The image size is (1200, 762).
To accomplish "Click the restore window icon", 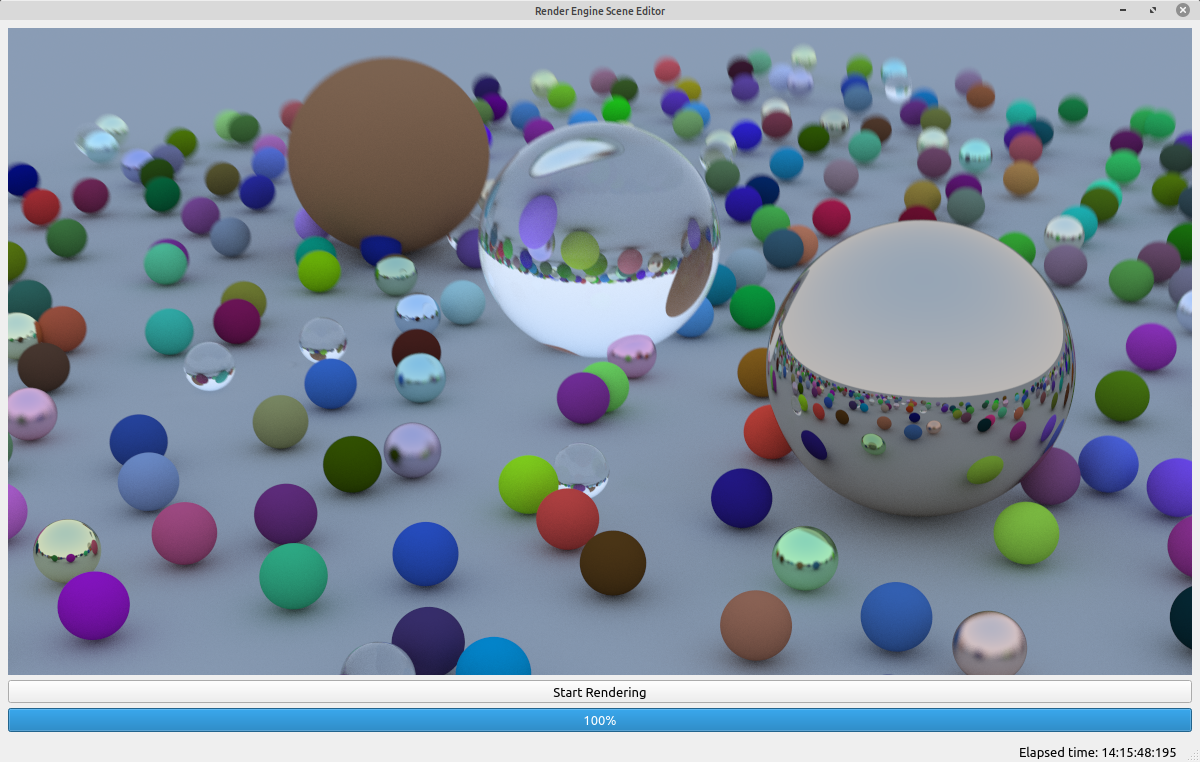I will click(1152, 10).
